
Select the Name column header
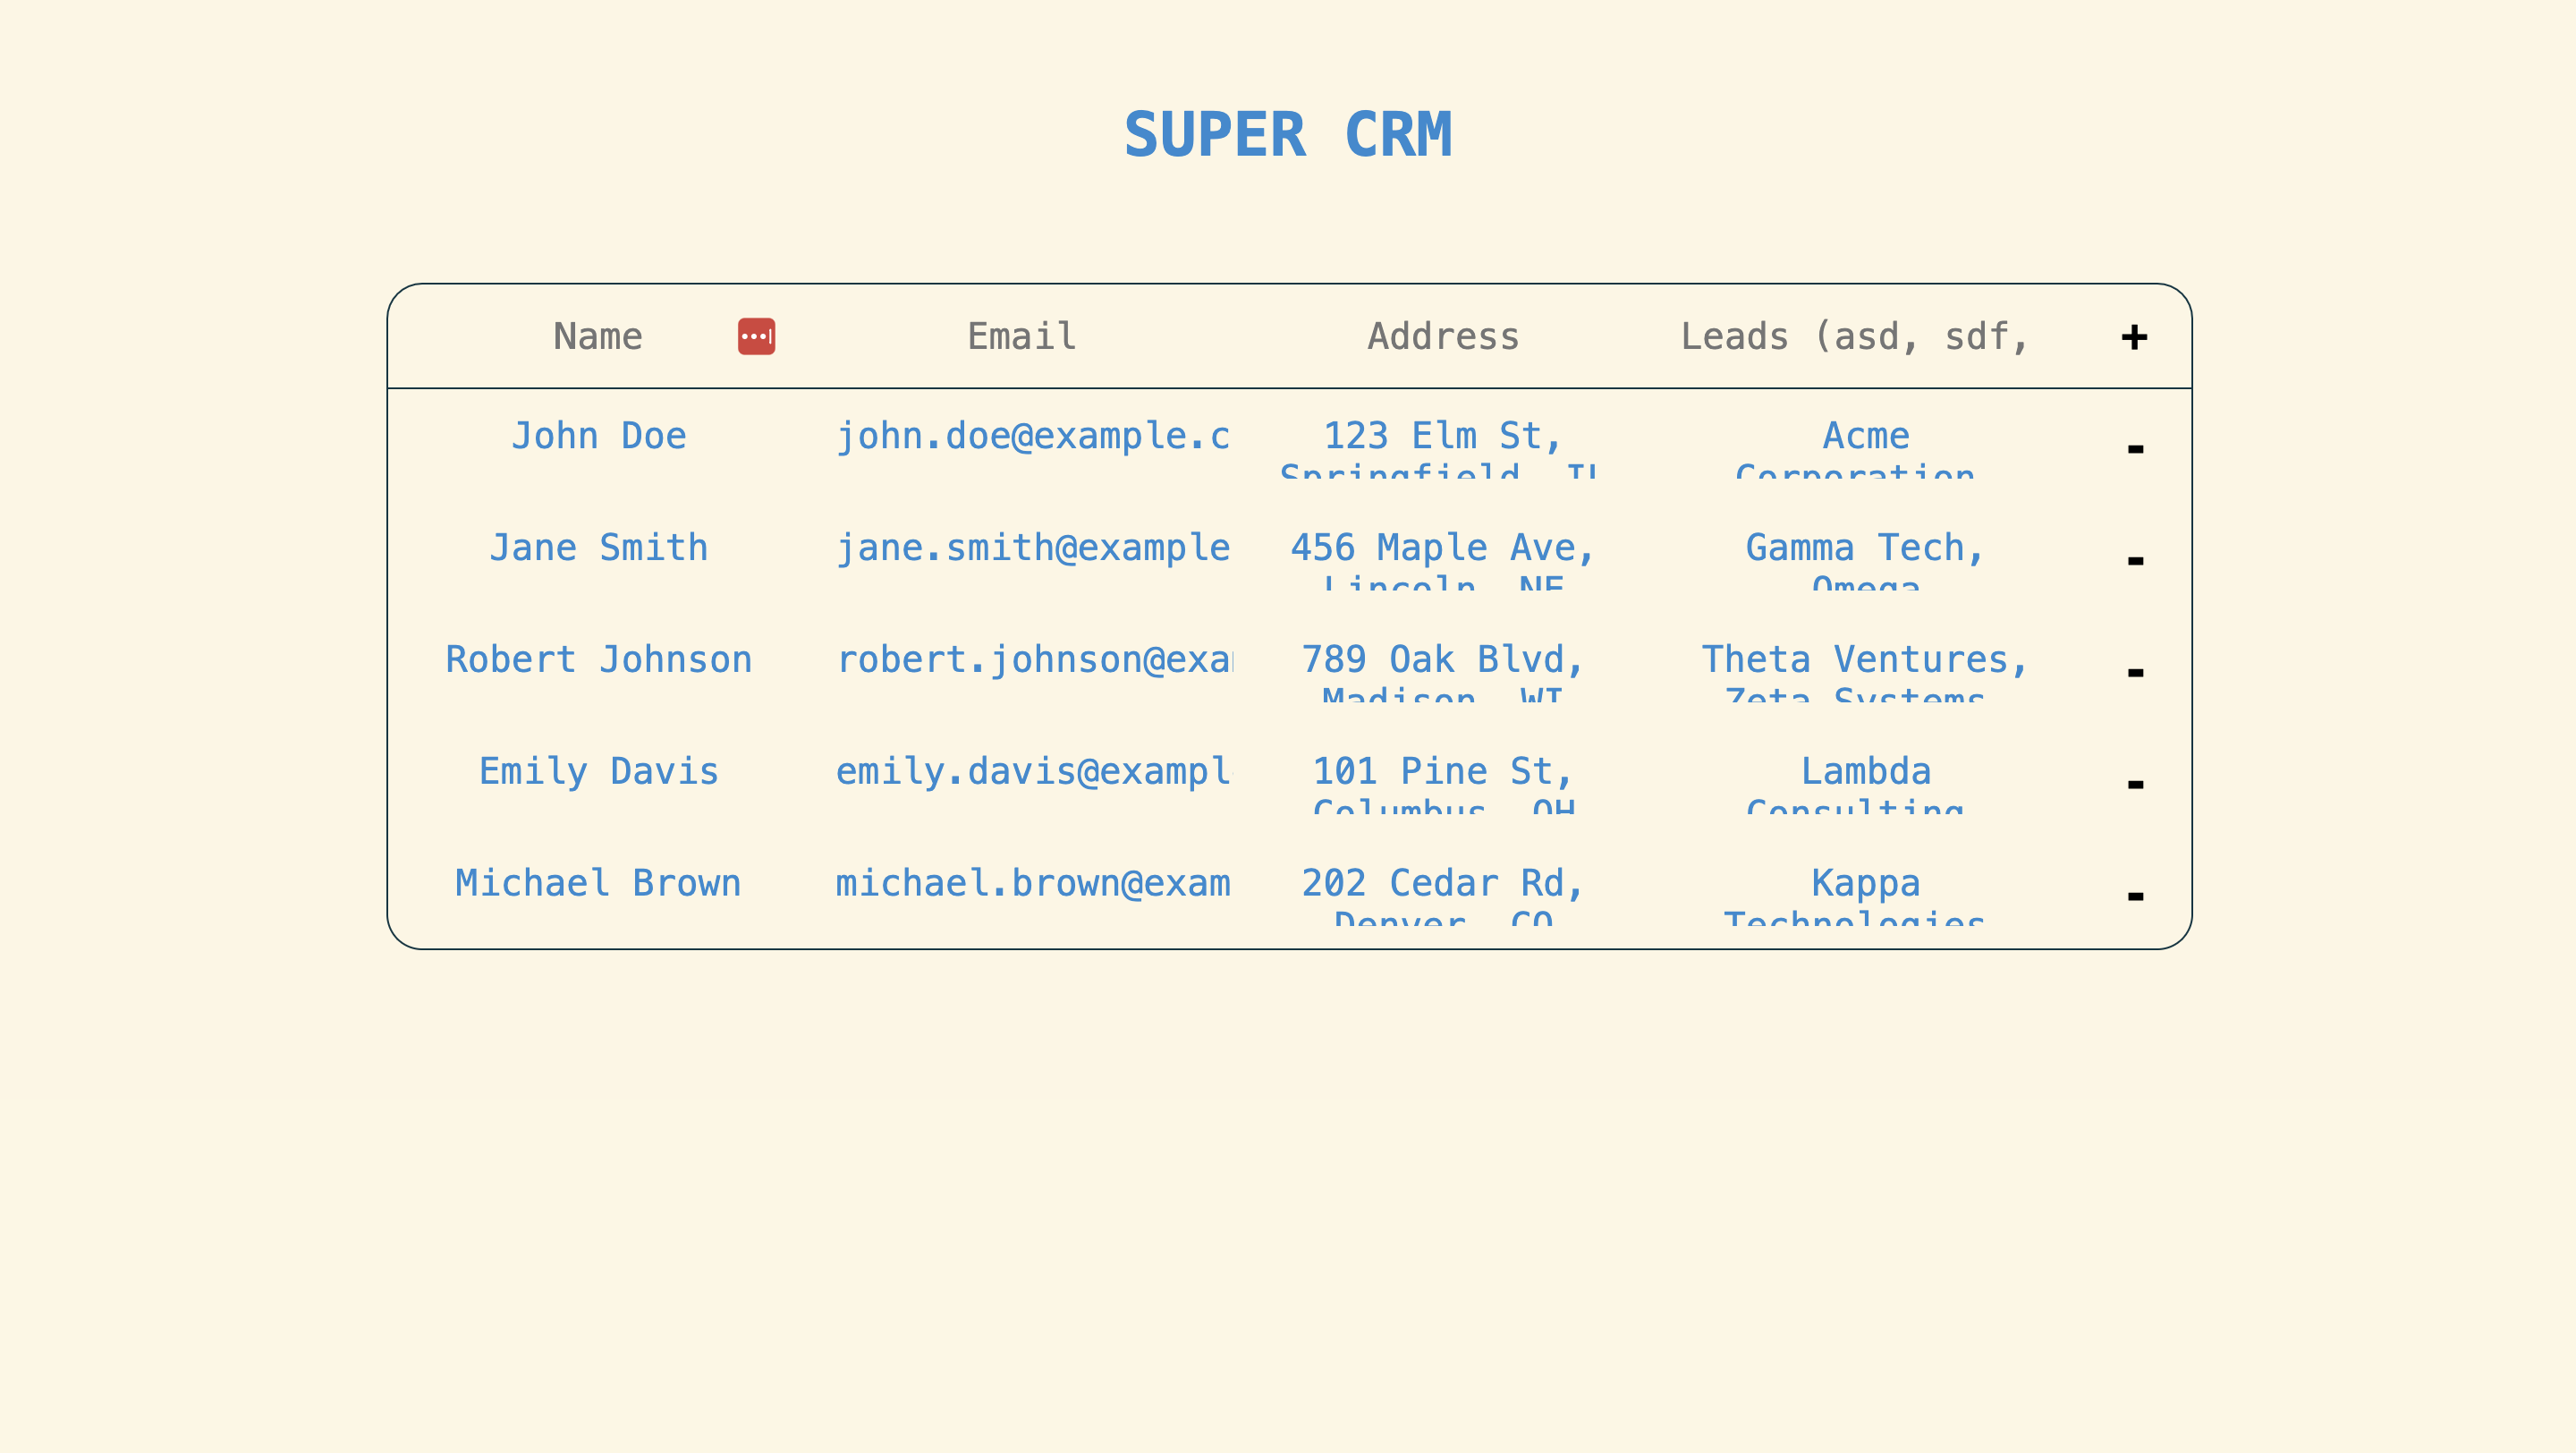[x=597, y=337]
